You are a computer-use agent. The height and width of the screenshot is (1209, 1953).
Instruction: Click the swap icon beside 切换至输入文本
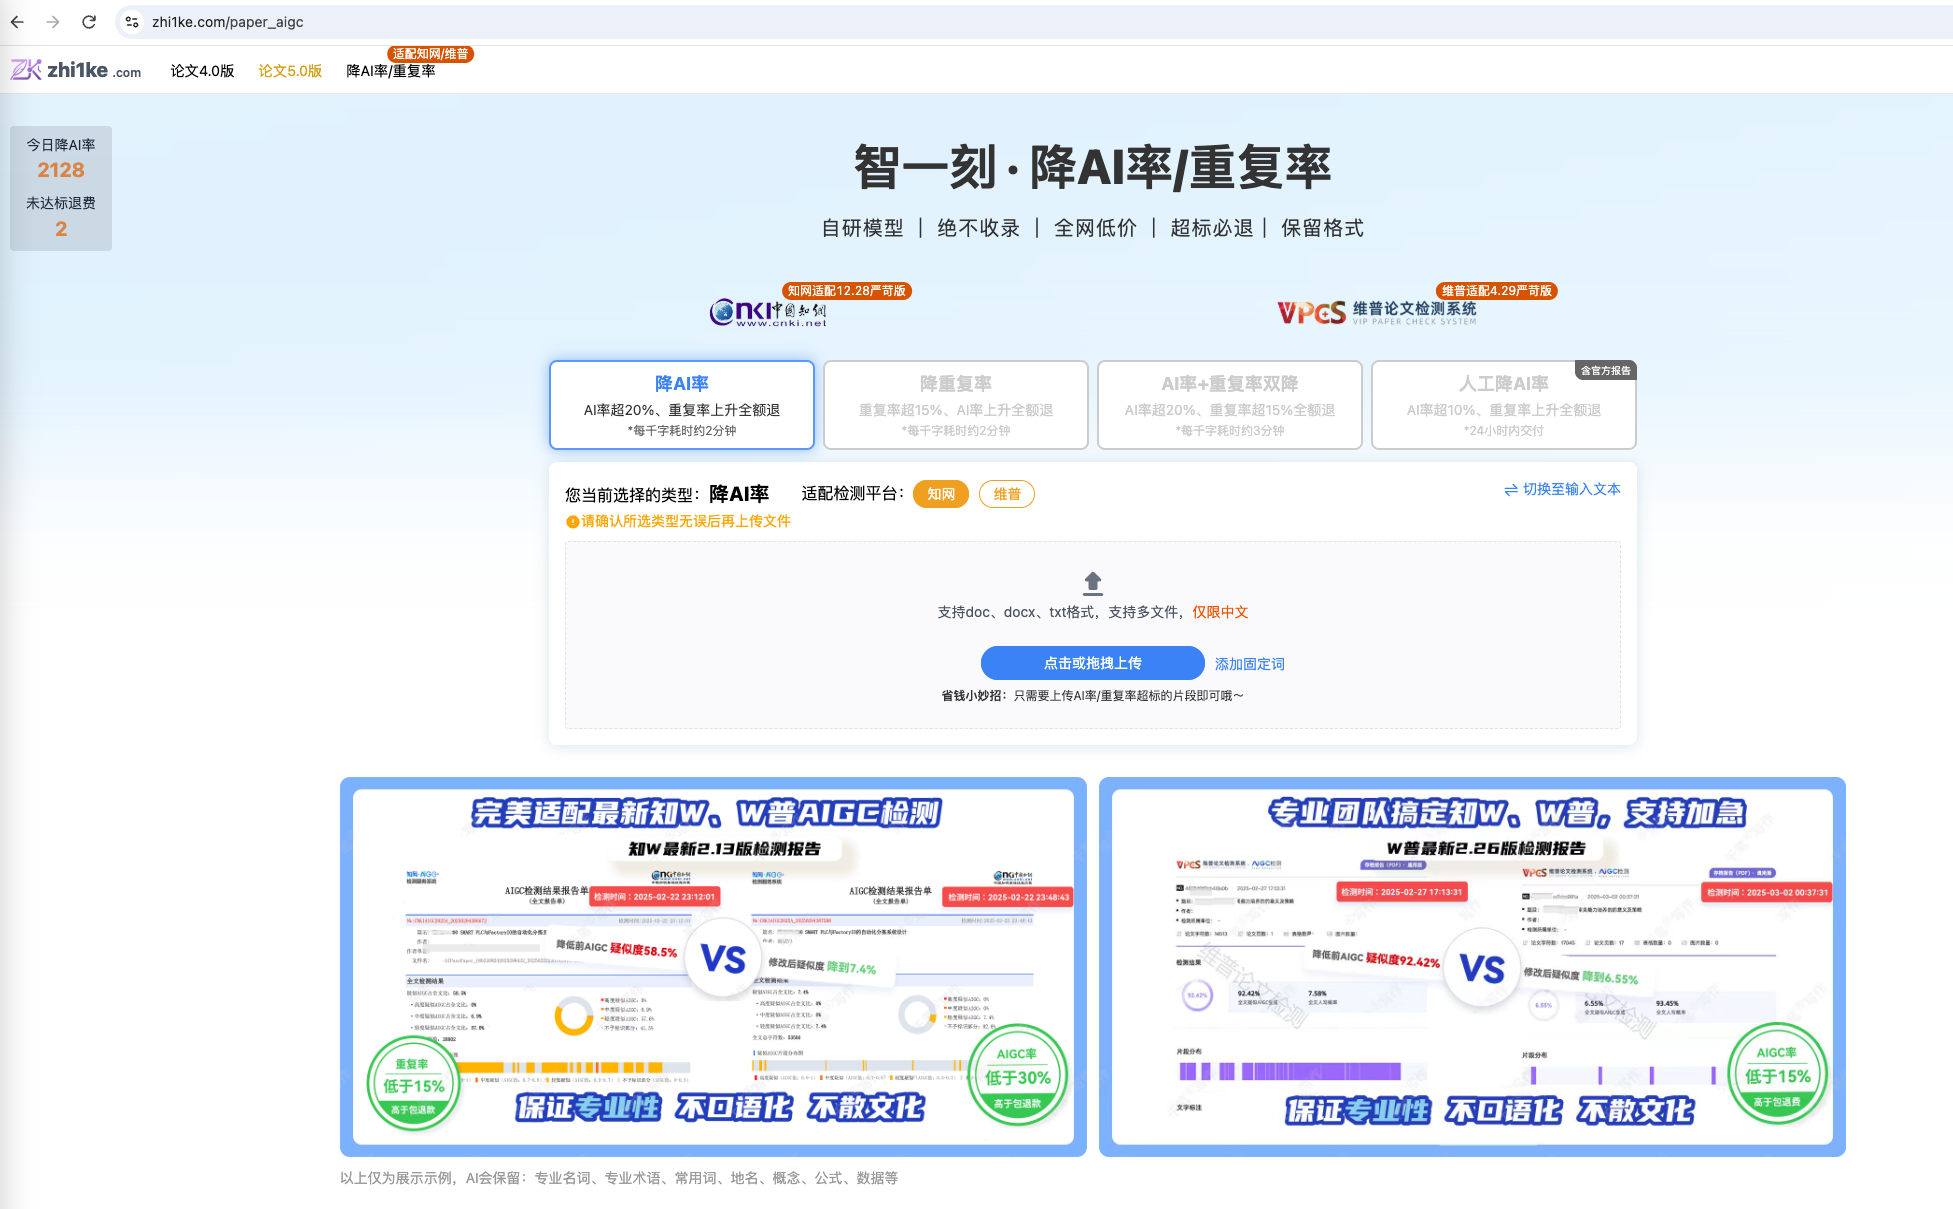pyautogui.click(x=1511, y=490)
